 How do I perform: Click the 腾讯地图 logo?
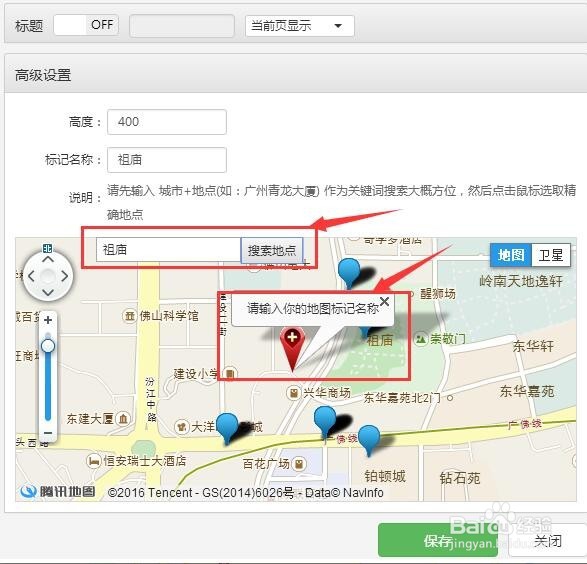[x=58, y=491]
